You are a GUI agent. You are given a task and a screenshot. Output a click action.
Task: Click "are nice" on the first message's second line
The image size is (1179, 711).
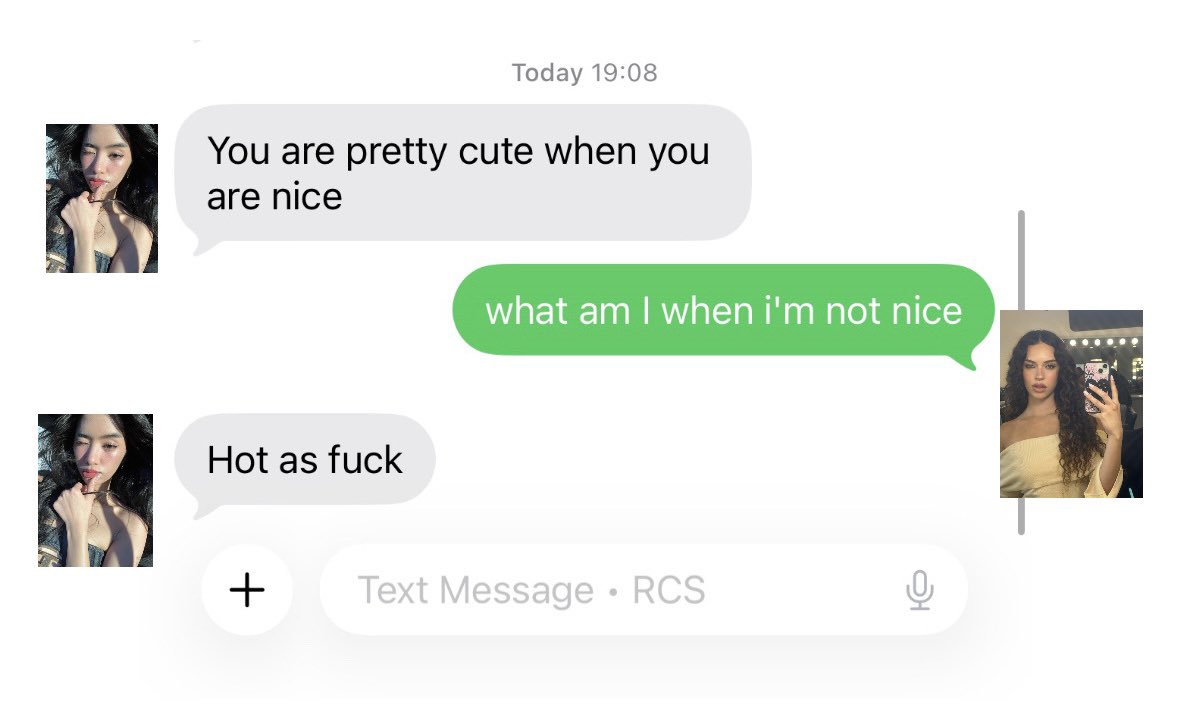[274, 197]
